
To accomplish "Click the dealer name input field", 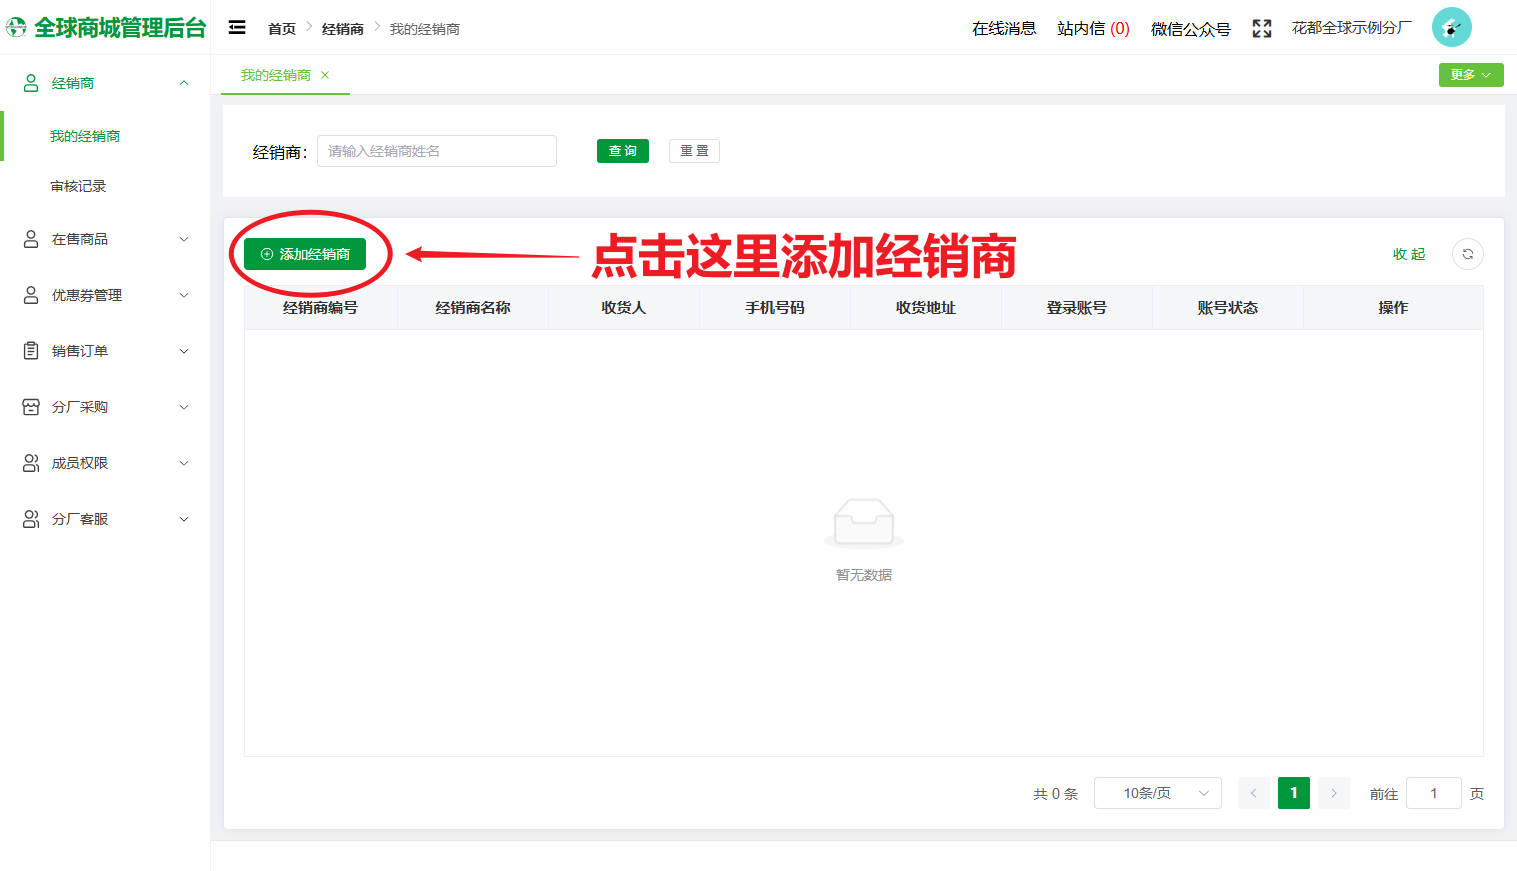I will point(436,150).
